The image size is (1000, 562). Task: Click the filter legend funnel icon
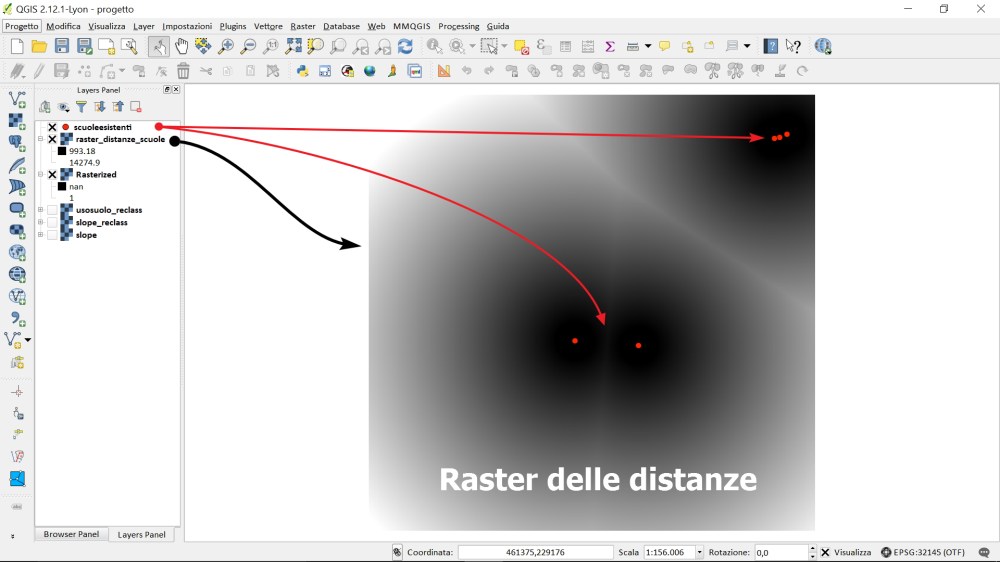(x=82, y=107)
